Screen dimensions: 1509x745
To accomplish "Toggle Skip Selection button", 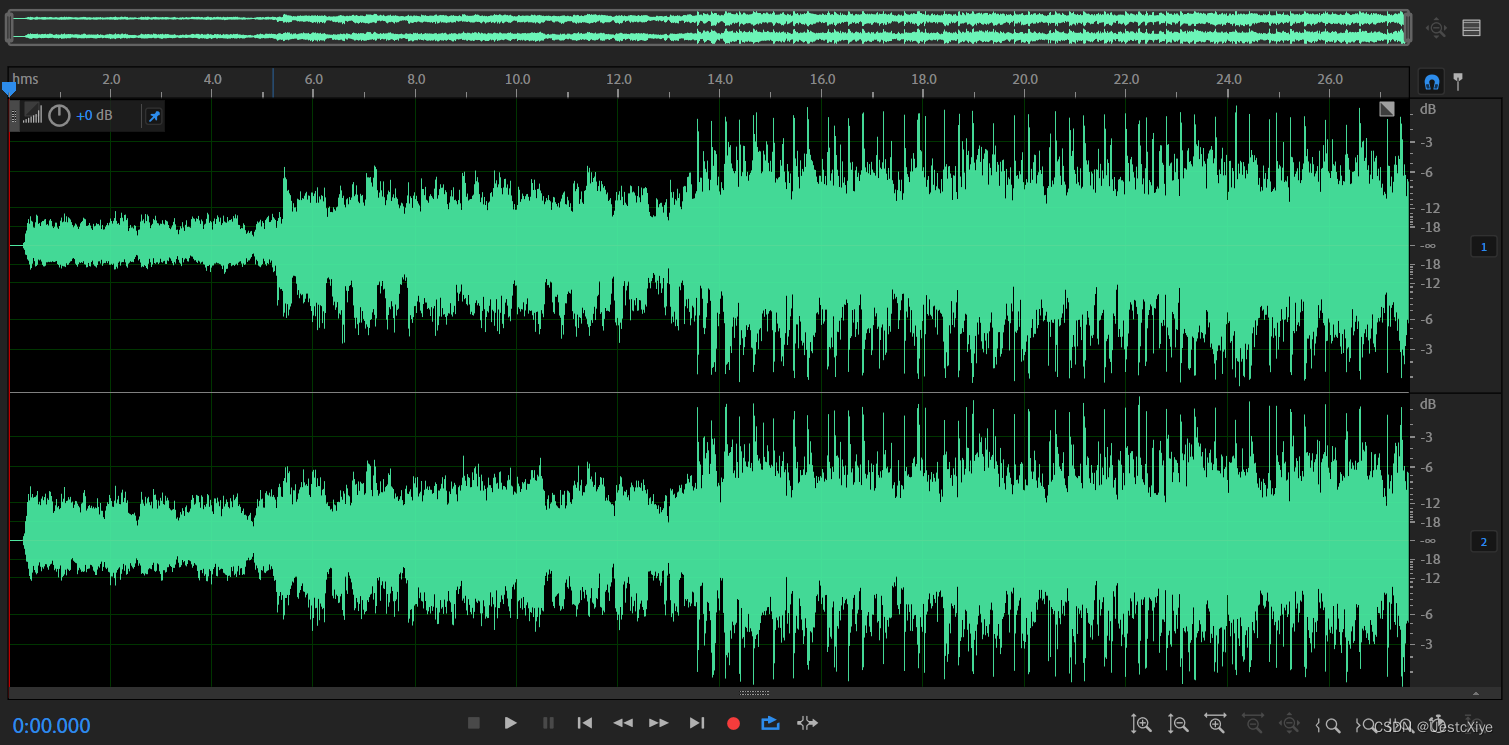I will coord(807,723).
